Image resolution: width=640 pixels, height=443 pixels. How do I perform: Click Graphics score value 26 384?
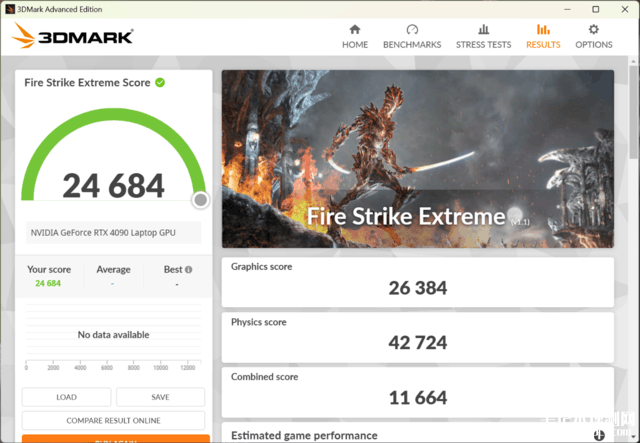(x=418, y=288)
